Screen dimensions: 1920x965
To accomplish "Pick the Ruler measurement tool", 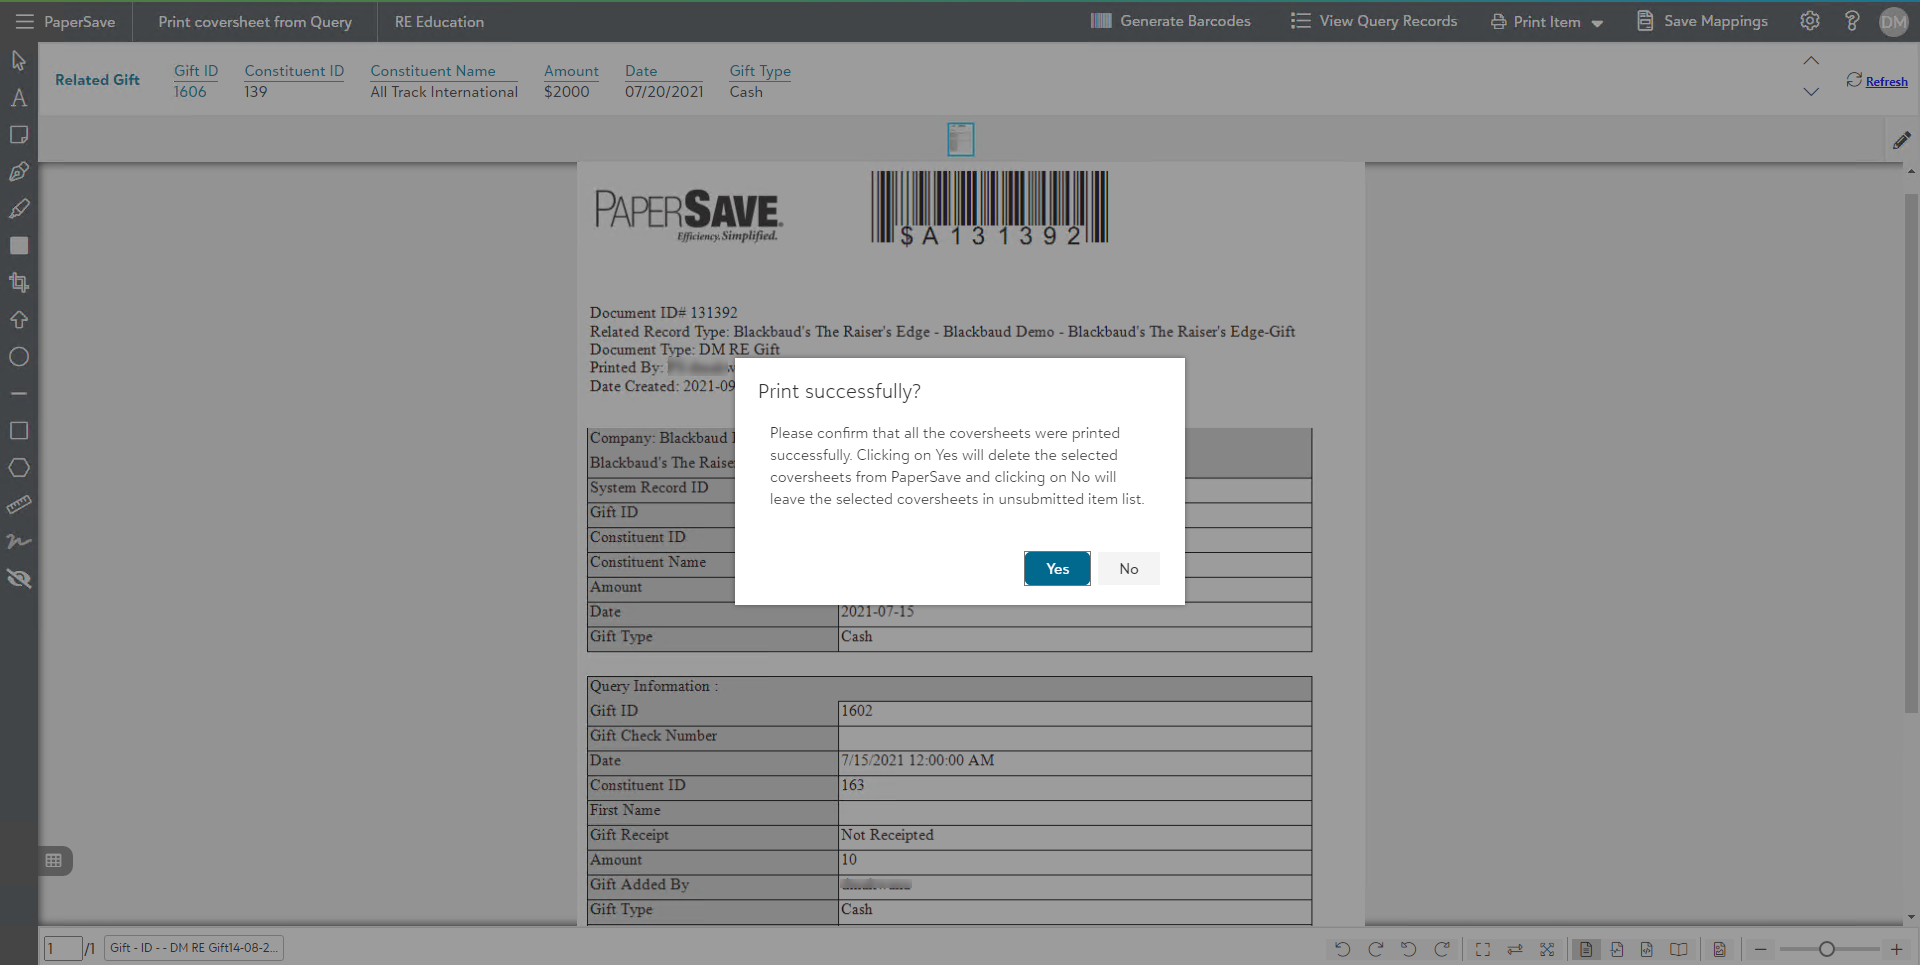I will [x=19, y=505].
